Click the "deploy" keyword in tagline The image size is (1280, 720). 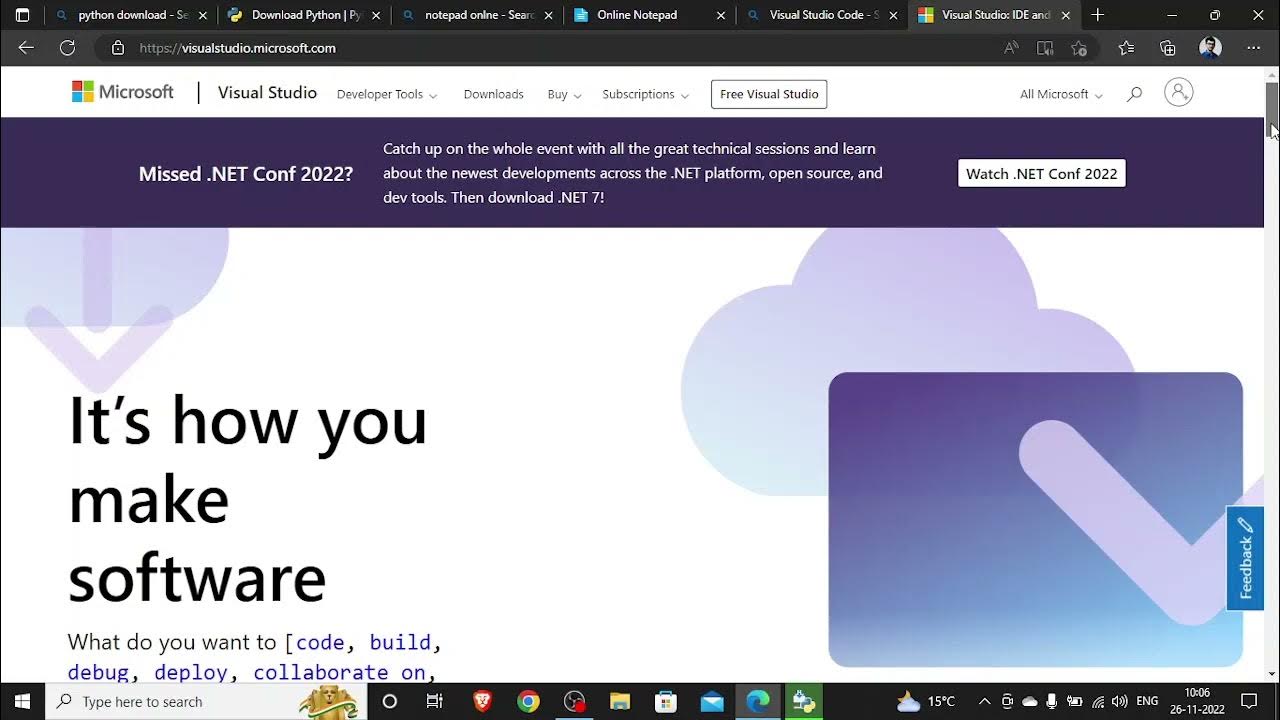pos(191,672)
